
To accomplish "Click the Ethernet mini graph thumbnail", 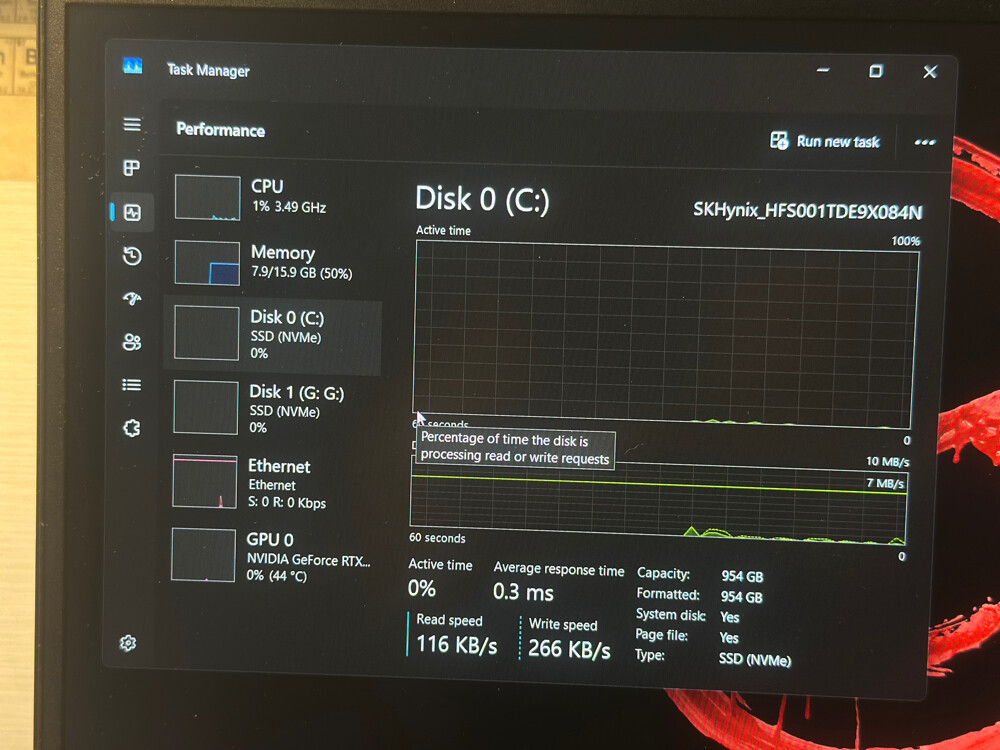I will [x=205, y=482].
